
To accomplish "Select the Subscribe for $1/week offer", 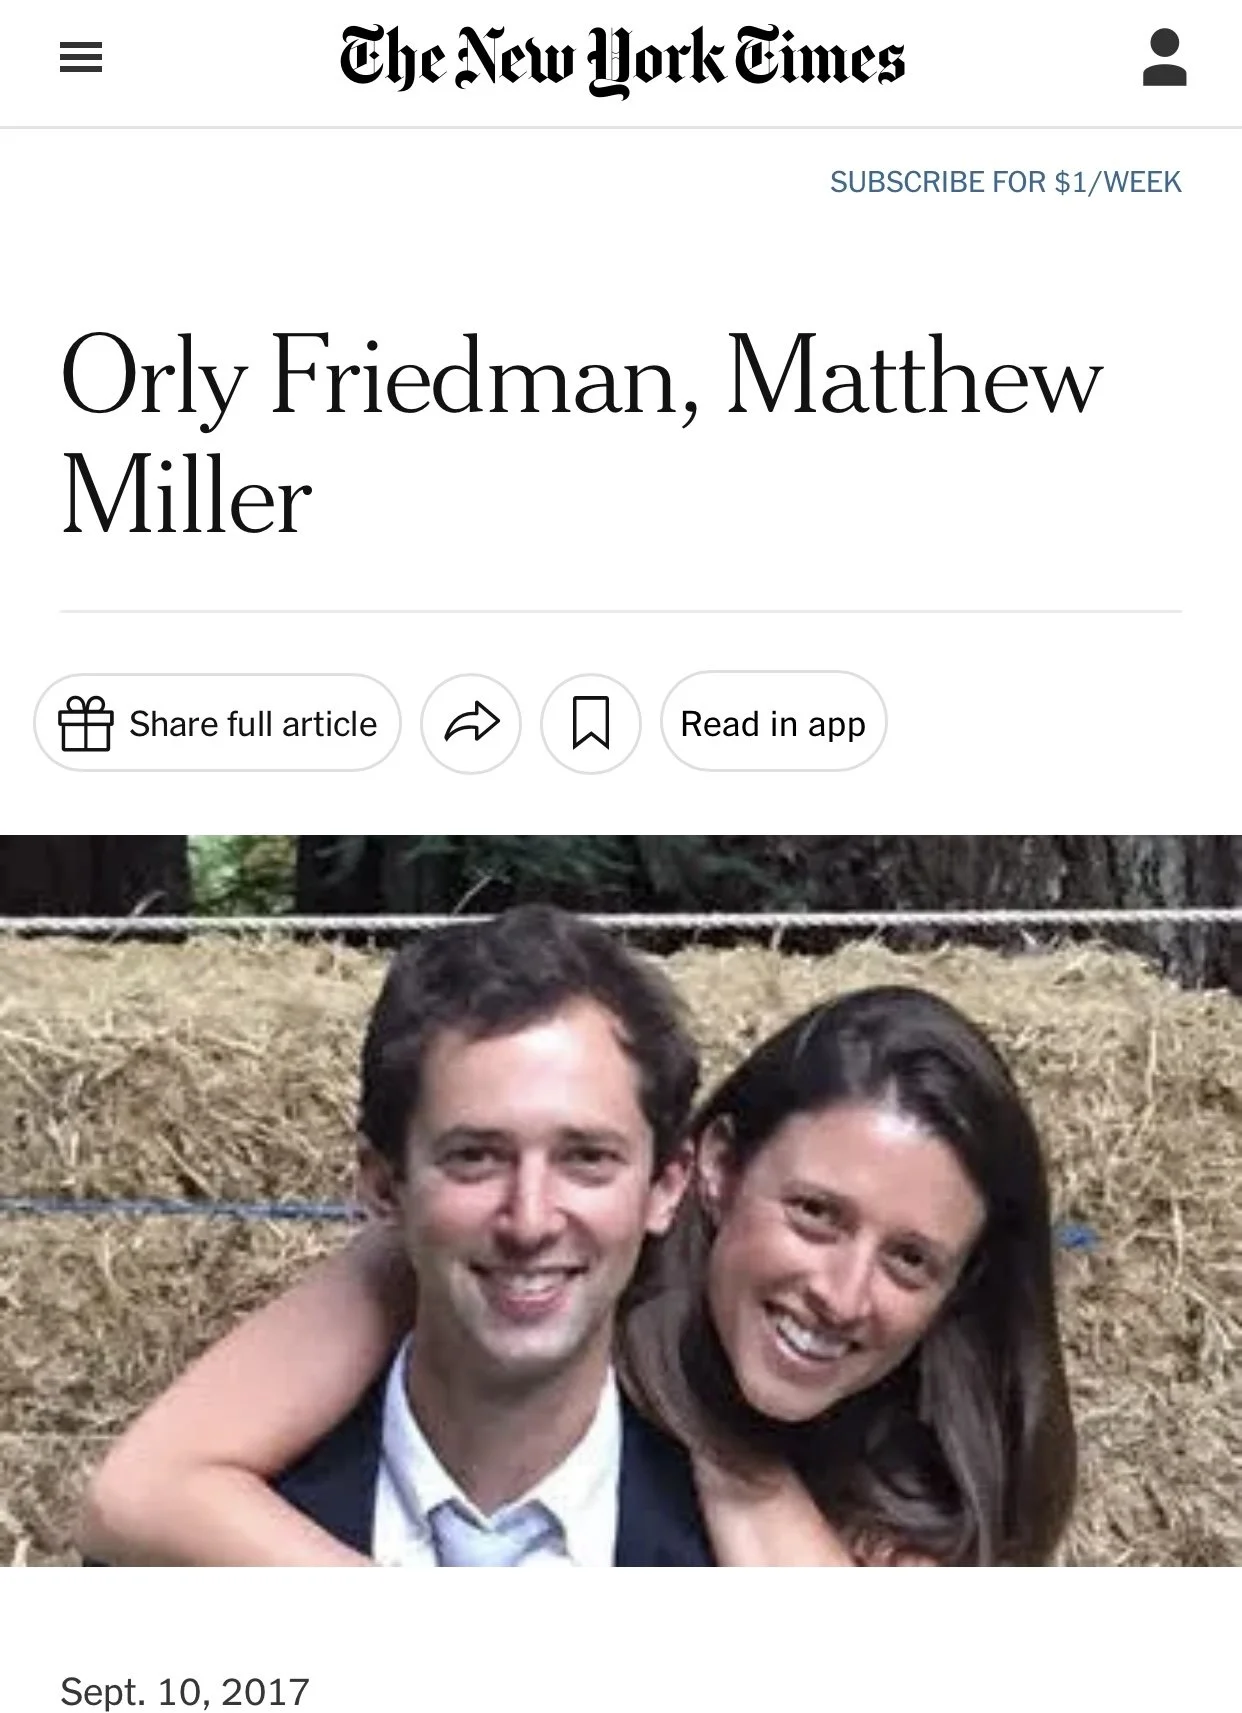I will (1005, 182).
